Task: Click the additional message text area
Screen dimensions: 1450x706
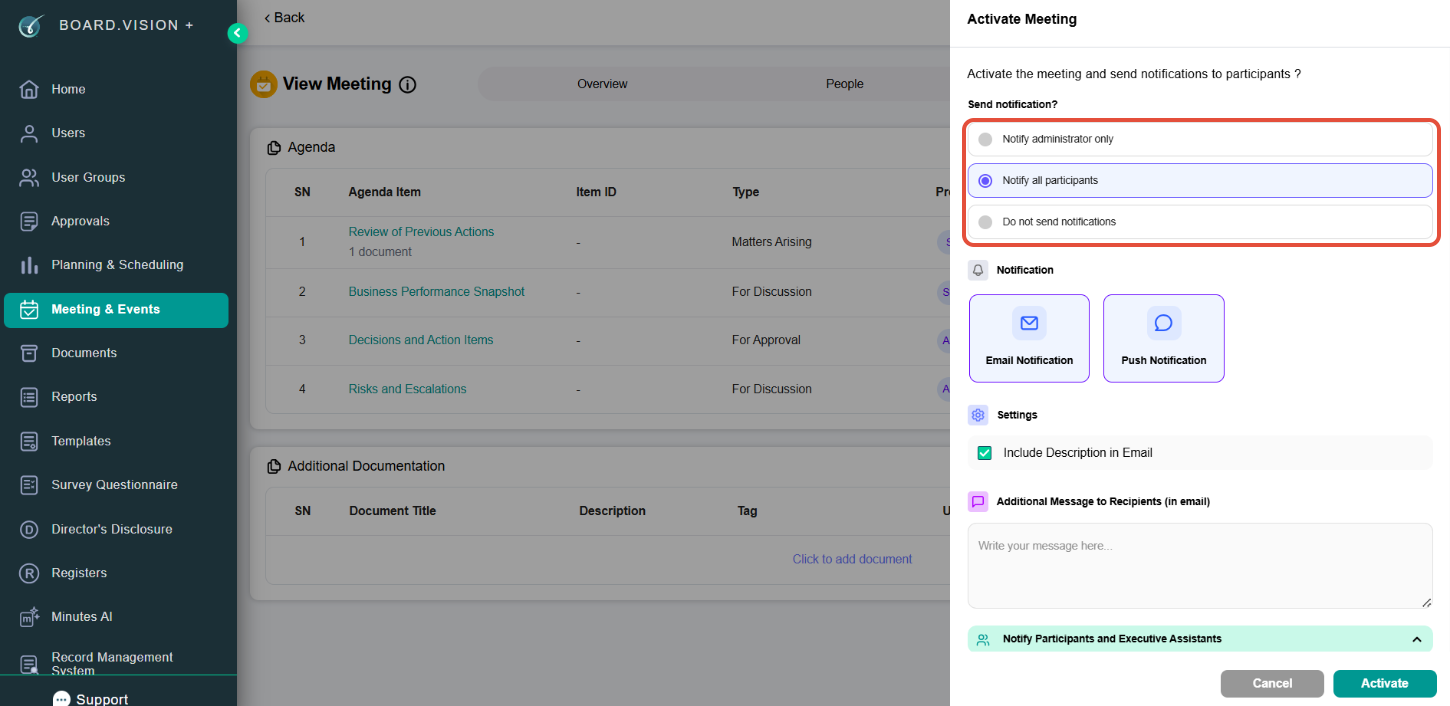Action: pos(1200,566)
